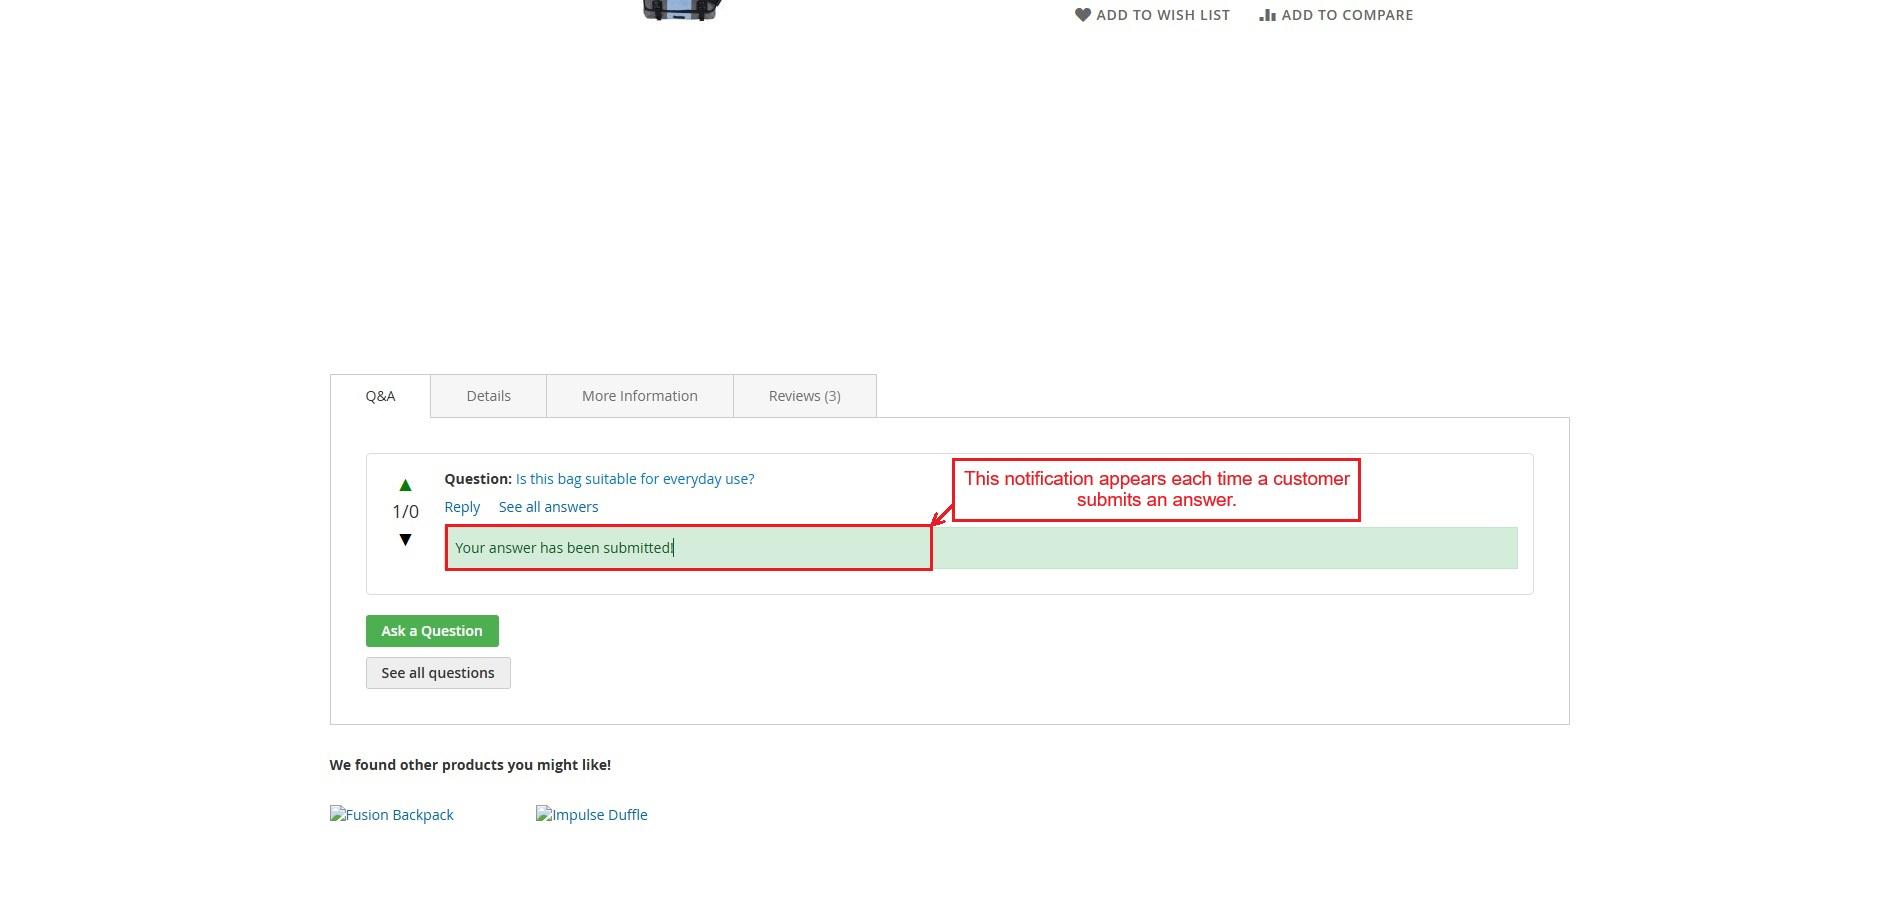
Task: Click the product image at the top
Action: coord(682,9)
